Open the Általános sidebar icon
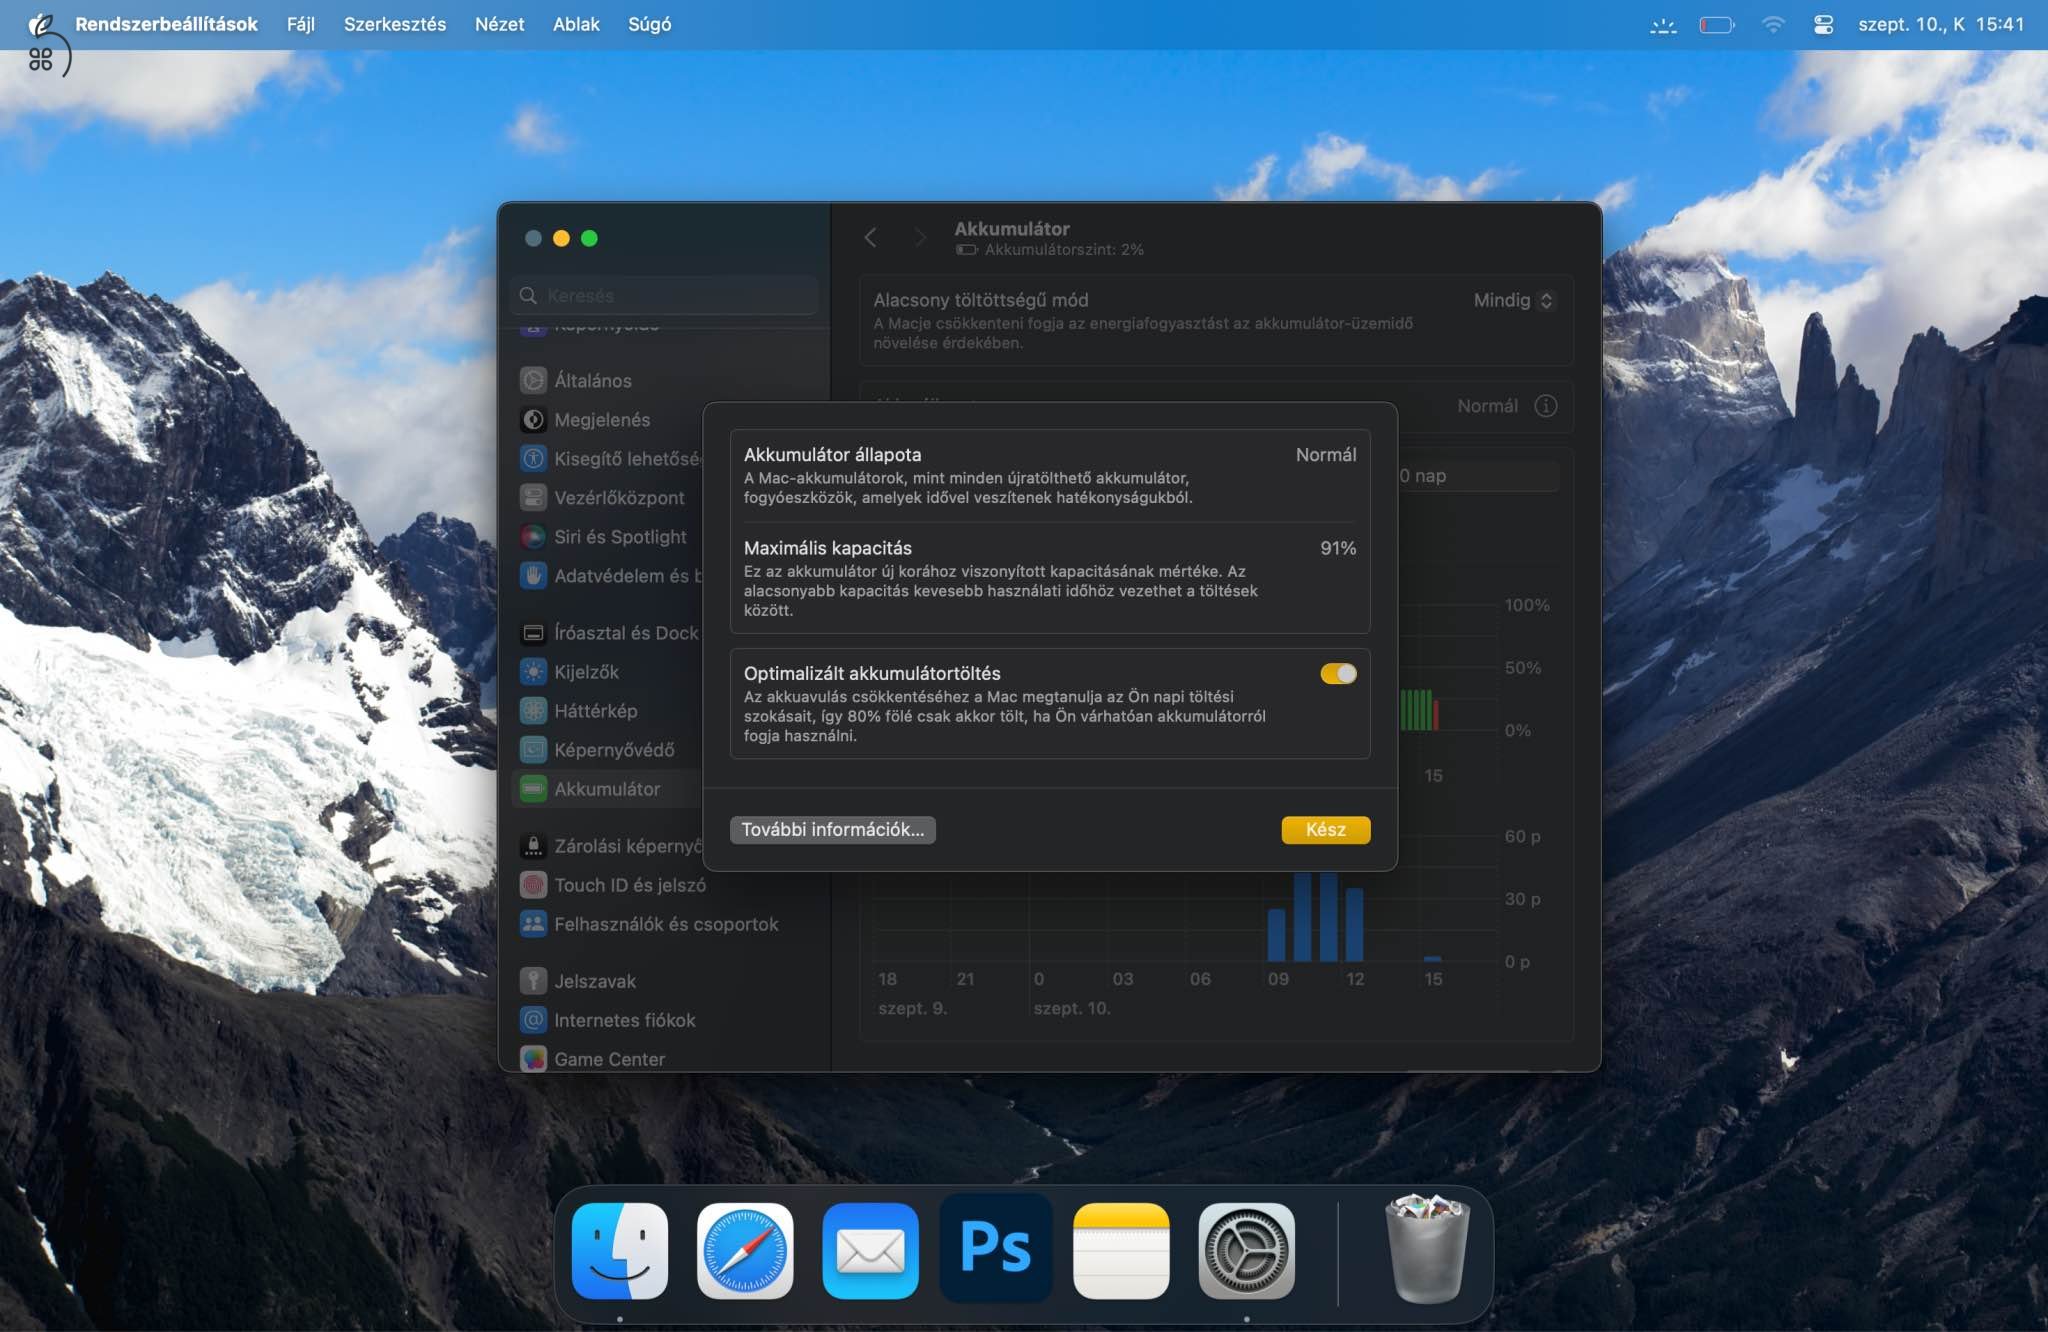This screenshot has height=1332, width=2048. click(533, 380)
